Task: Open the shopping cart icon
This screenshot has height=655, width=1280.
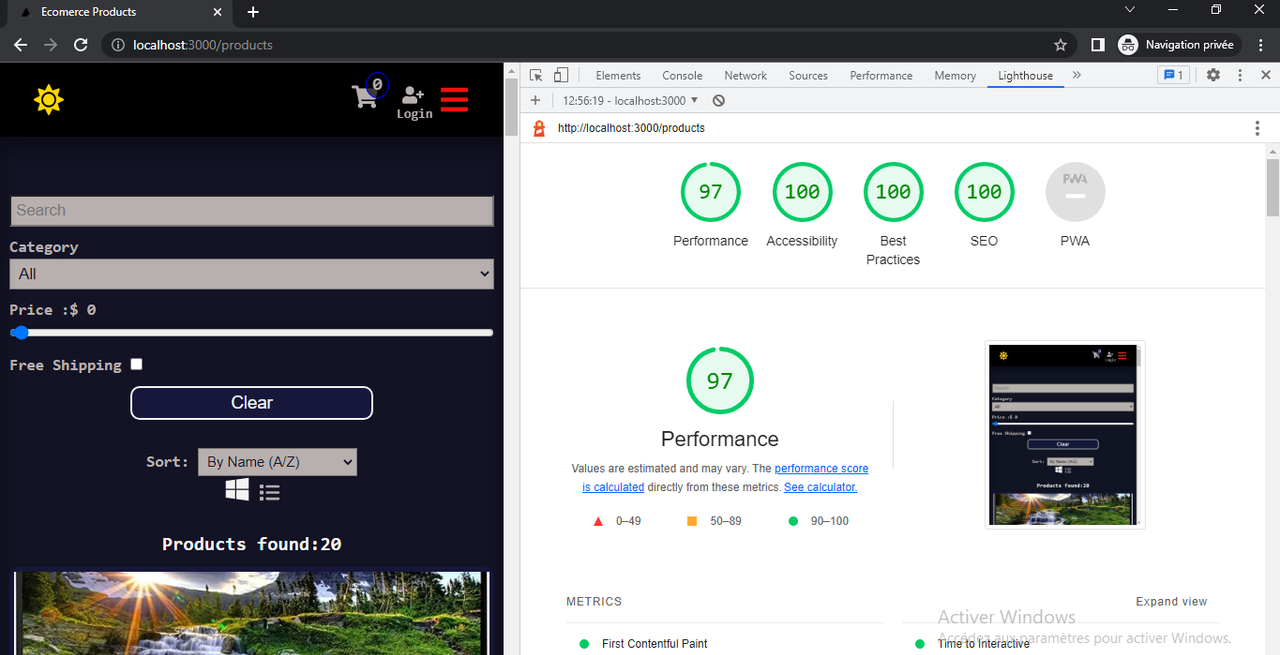Action: (365, 96)
